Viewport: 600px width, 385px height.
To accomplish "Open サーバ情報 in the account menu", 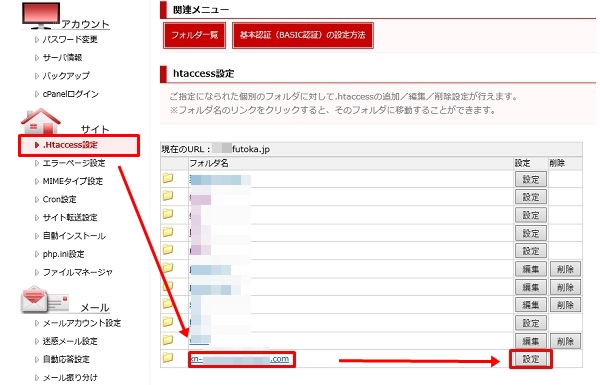I will 62,58.
